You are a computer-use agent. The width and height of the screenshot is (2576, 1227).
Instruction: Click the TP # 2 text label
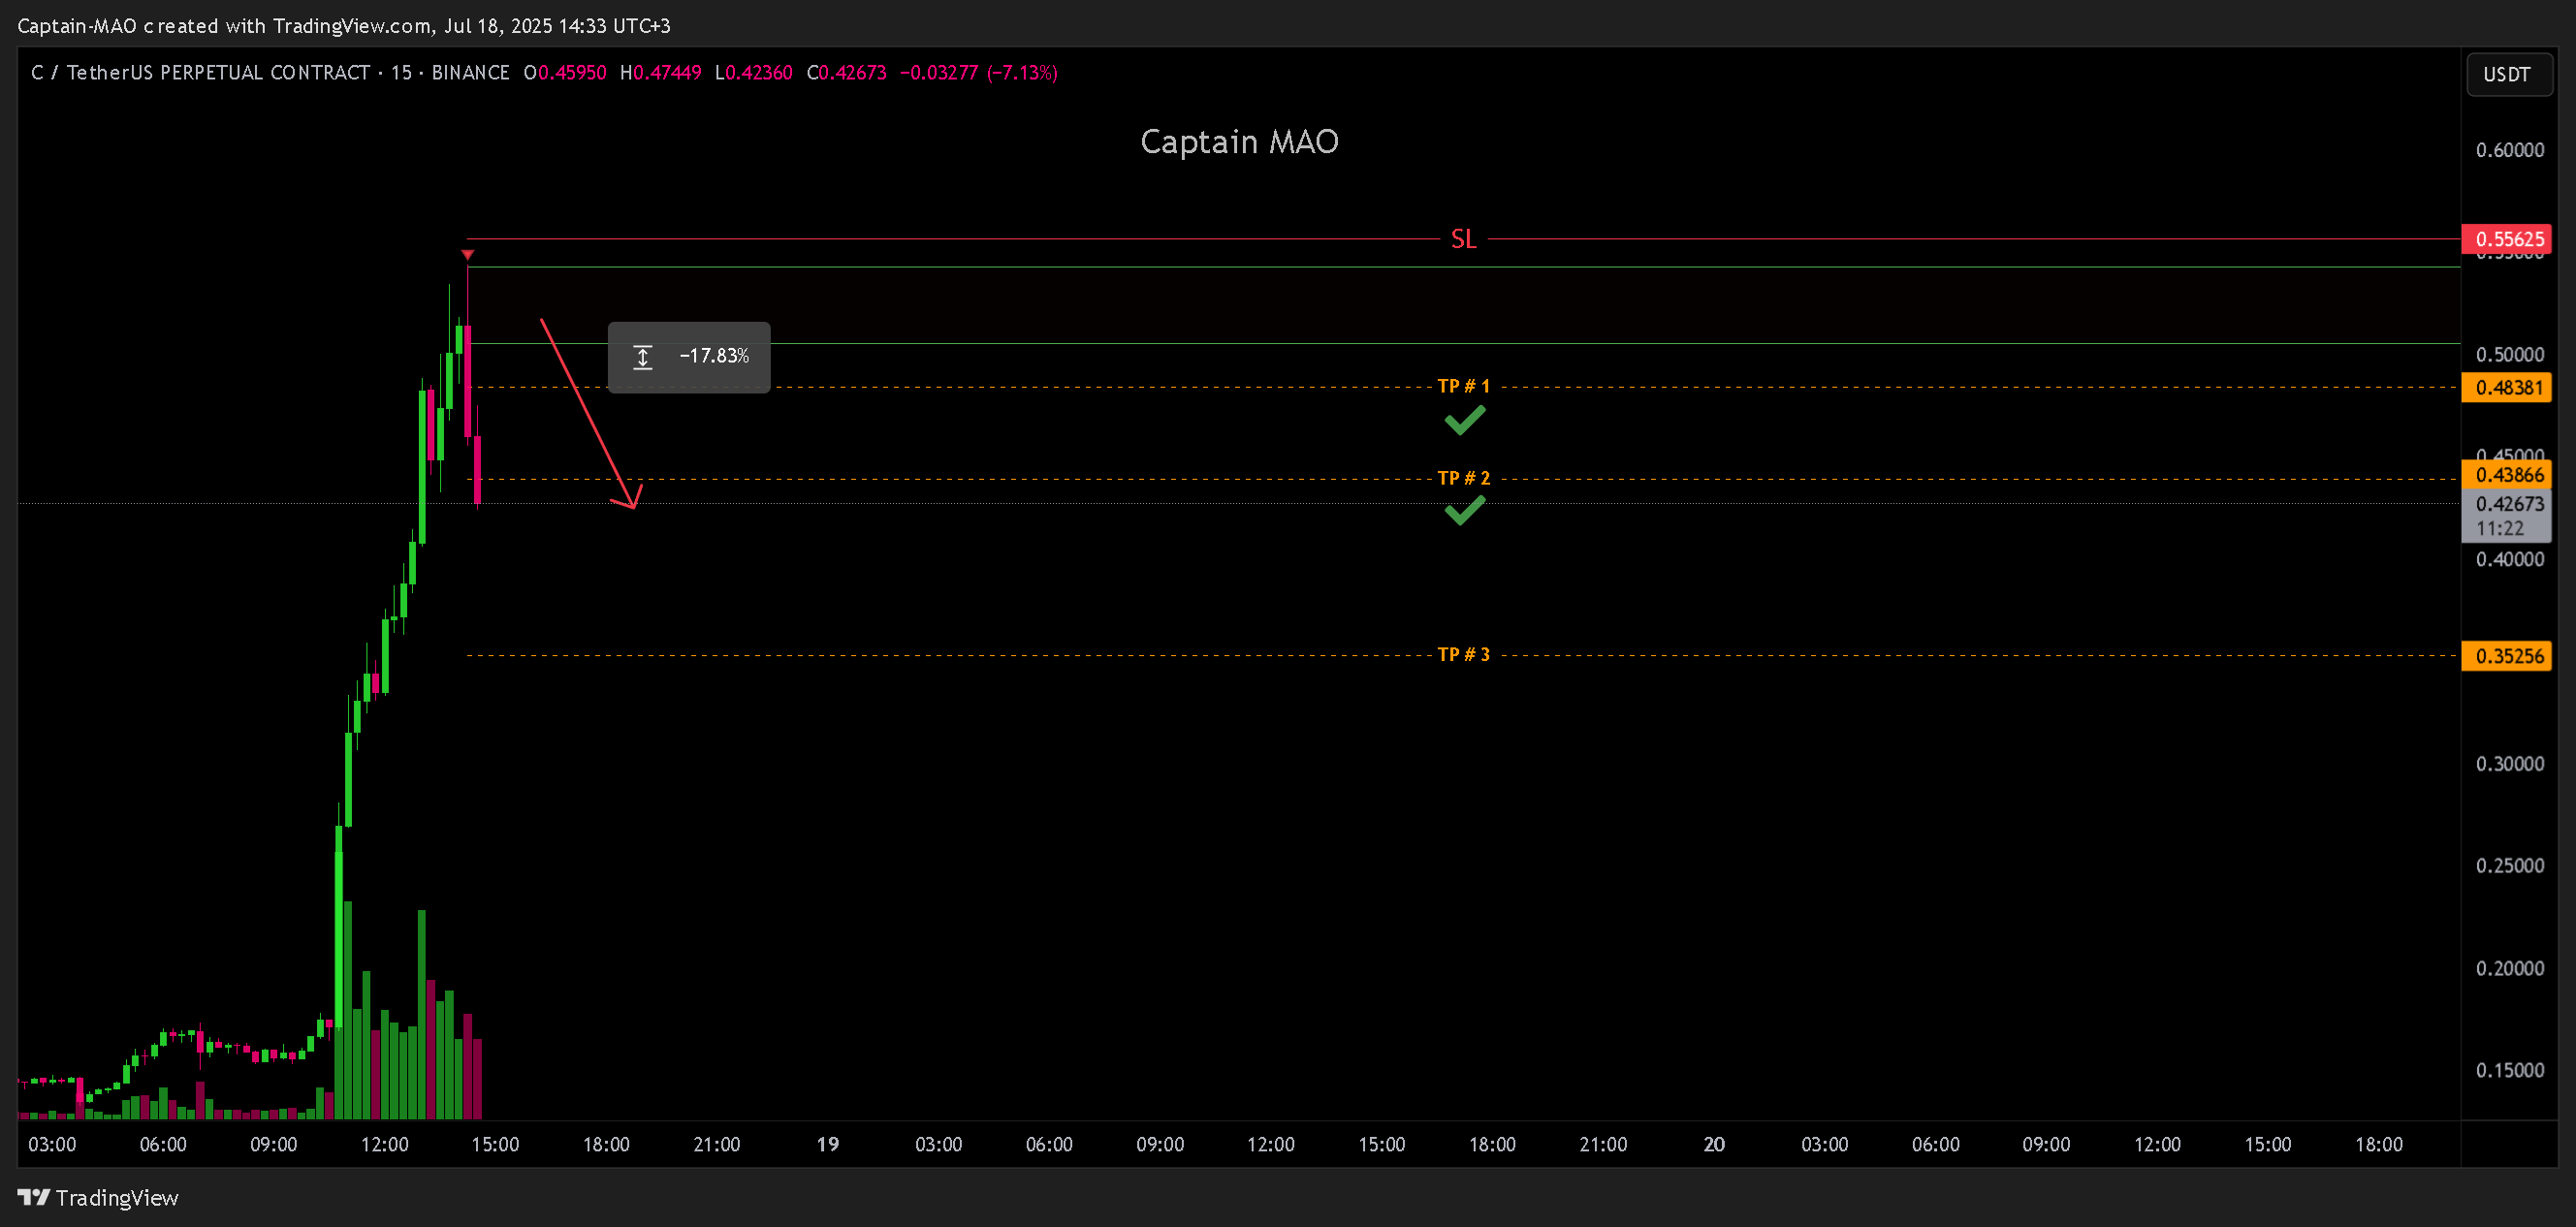coord(1463,478)
